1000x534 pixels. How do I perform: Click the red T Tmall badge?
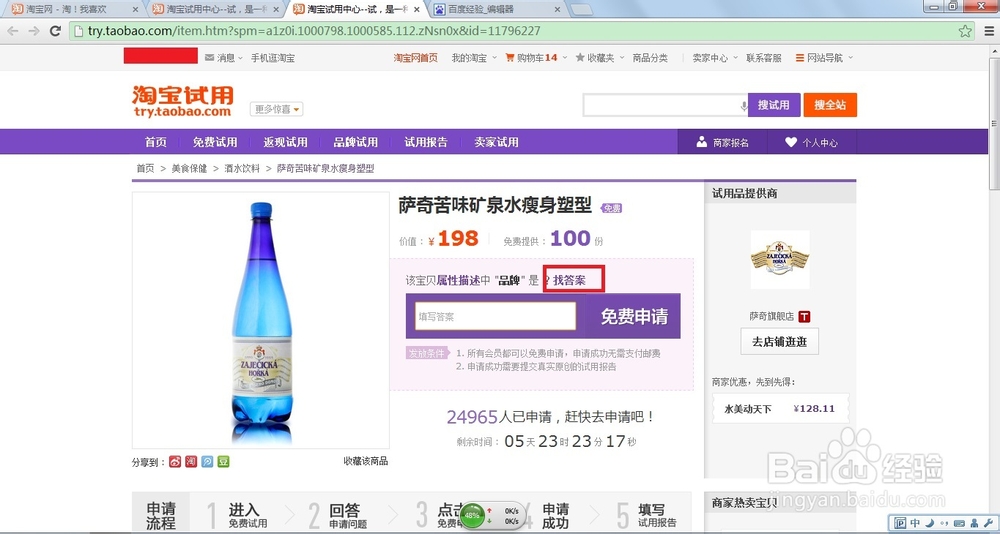coord(804,316)
